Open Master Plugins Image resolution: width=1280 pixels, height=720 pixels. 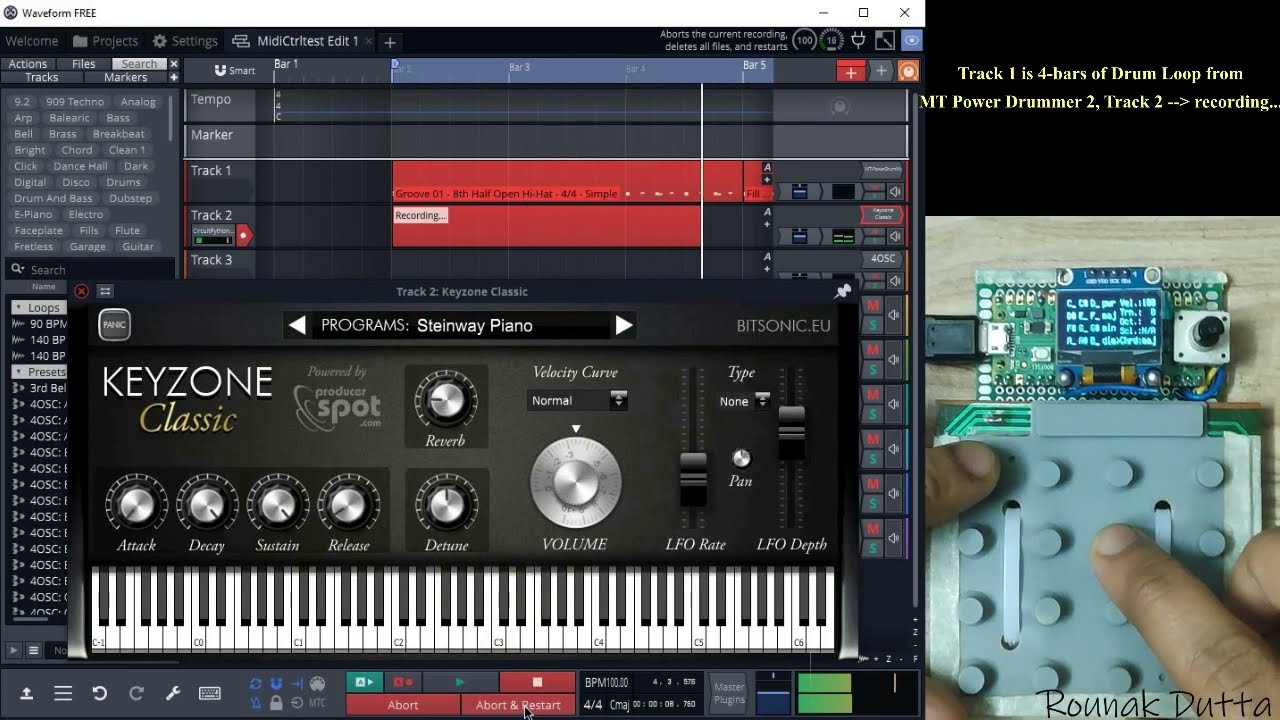point(728,693)
